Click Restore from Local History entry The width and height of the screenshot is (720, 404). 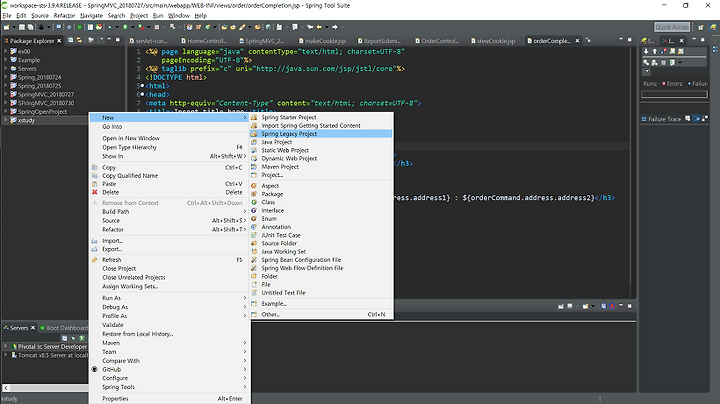point(170,334)
